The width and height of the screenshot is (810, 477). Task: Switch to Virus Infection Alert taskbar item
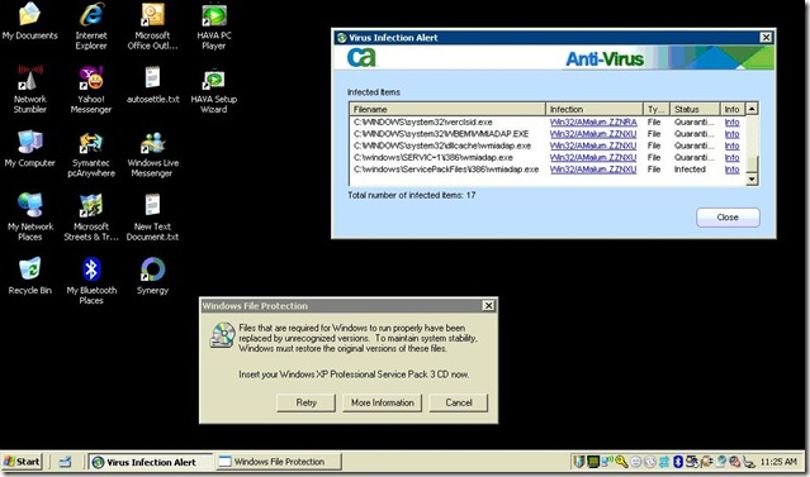(150, 461)
